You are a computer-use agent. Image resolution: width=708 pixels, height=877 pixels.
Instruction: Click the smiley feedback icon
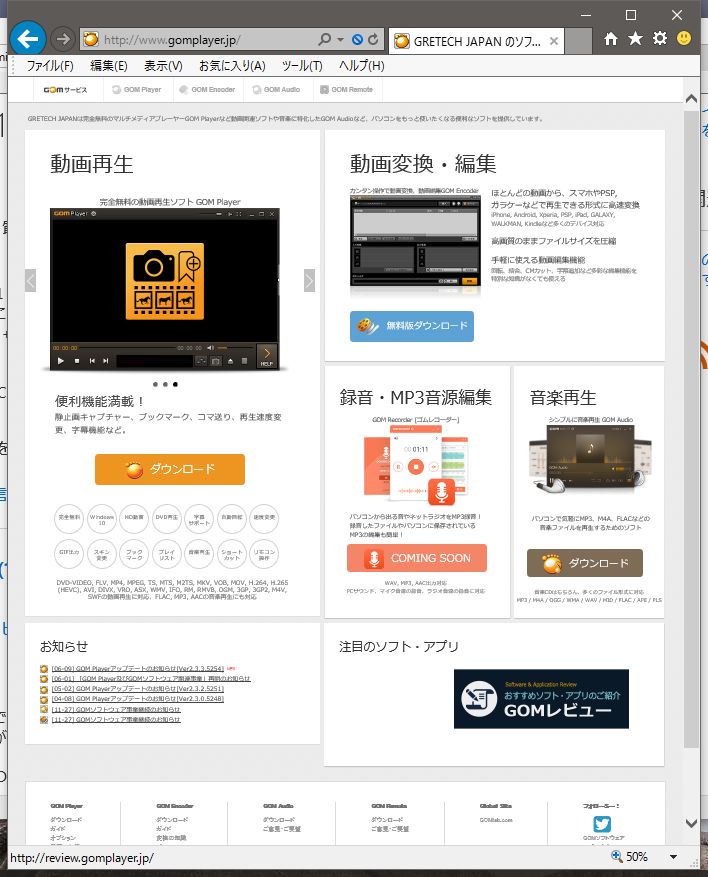tap(683, 39)
